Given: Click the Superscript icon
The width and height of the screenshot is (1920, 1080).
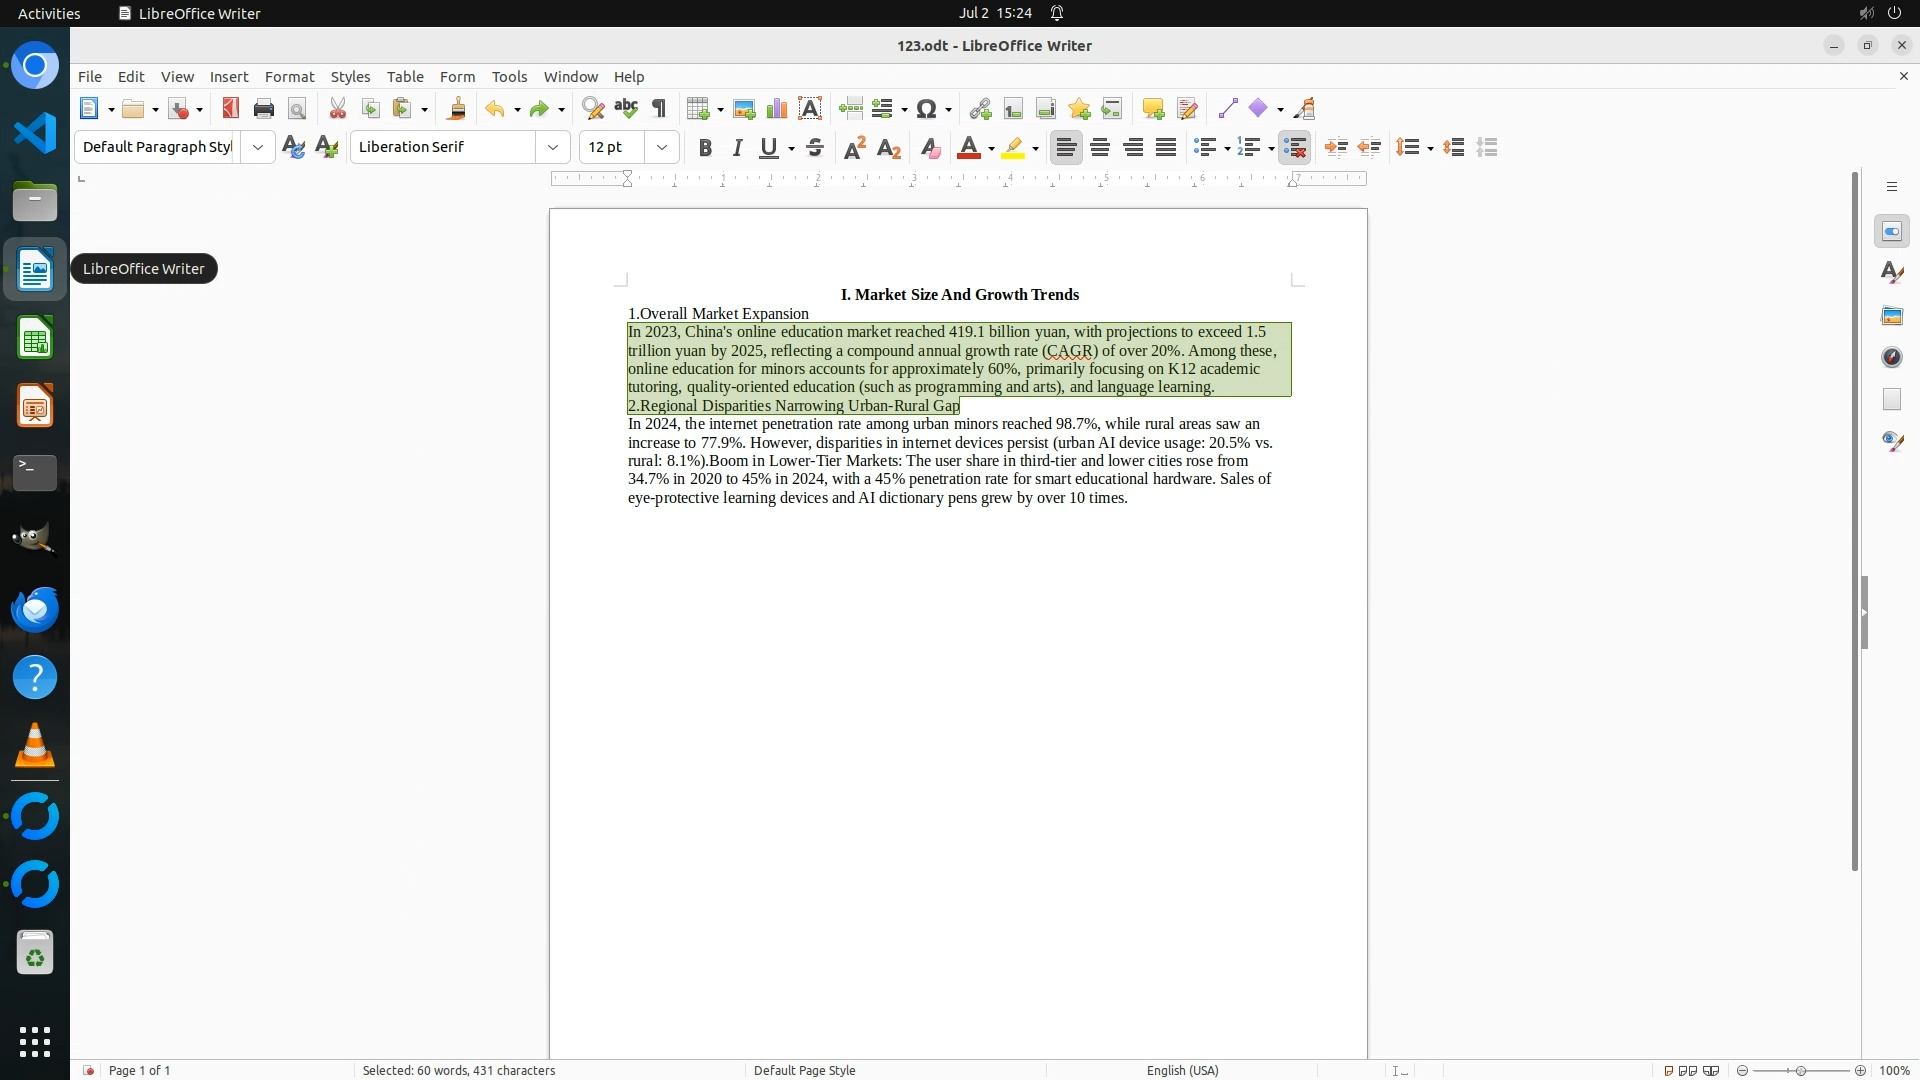Looking at the screenshot, I should 854,148.
